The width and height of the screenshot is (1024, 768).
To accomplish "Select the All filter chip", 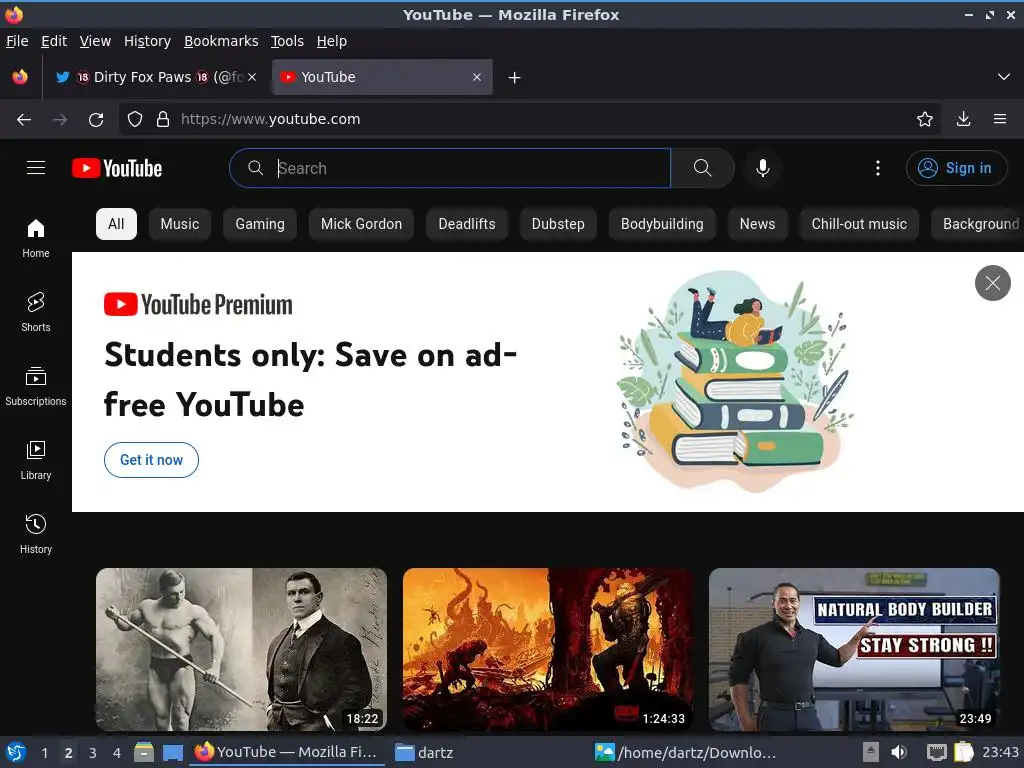I will pyautogui.click(x=116, y=224).
